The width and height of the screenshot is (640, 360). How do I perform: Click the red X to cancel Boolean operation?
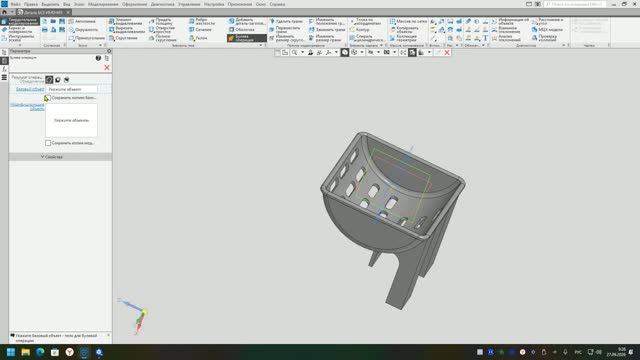pyautogui.click(x=107, y=68)
